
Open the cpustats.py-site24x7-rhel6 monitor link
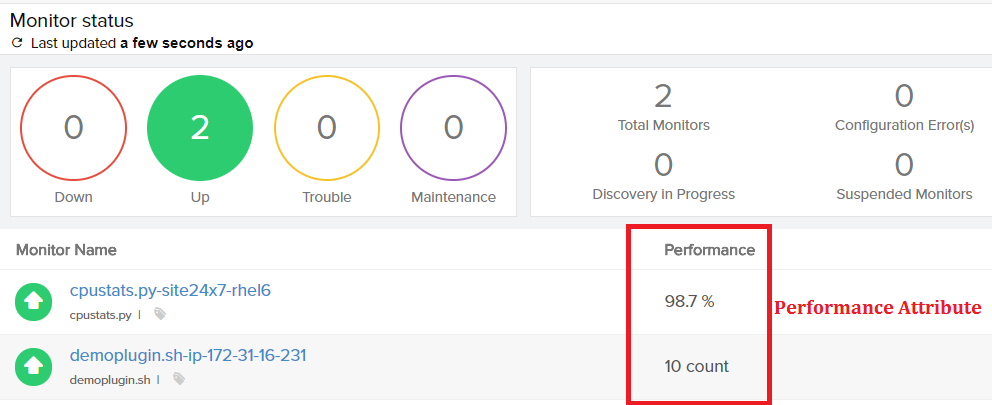[x=170, y=291]
